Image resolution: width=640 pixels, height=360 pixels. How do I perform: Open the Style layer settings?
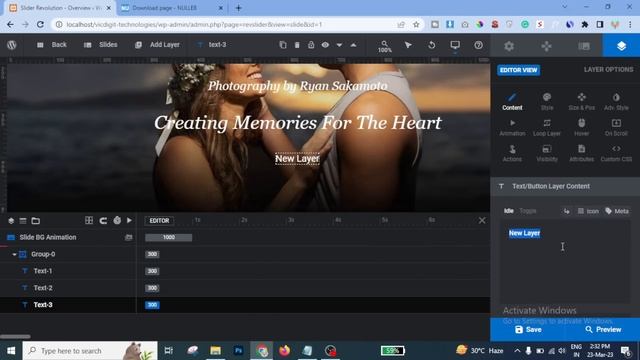[547, 102]
